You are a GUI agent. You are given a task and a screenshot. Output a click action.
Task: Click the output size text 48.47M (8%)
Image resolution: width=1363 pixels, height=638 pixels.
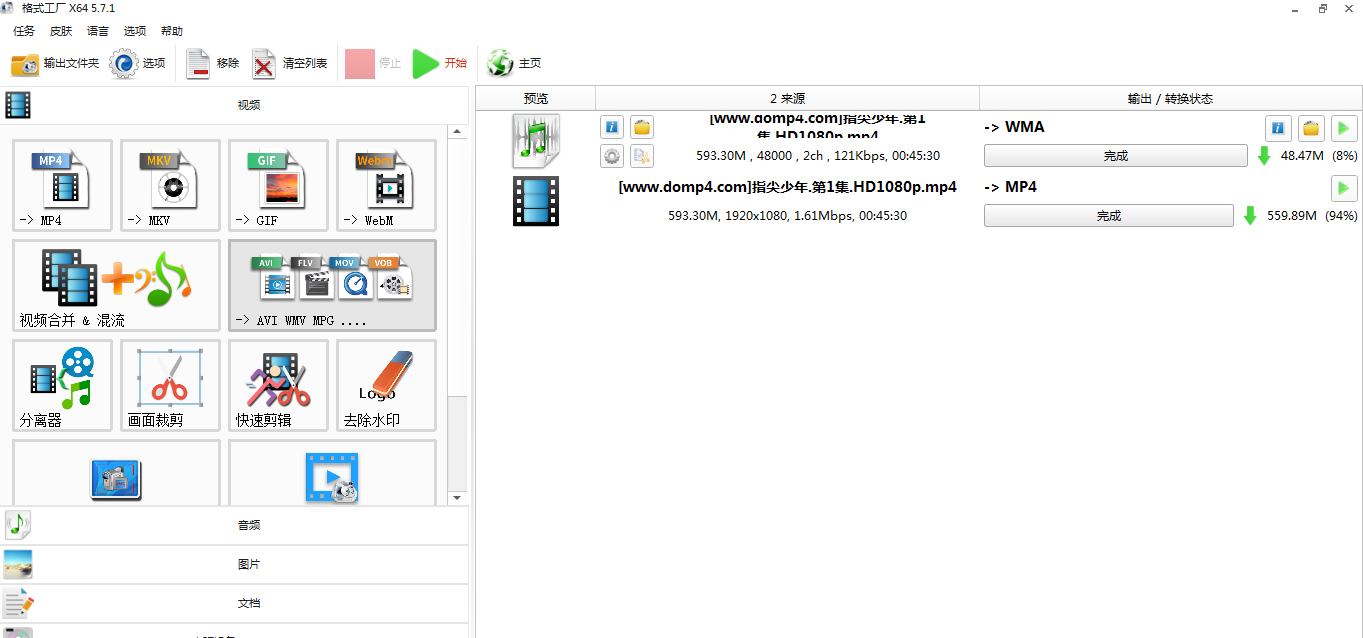(1319, 156)
